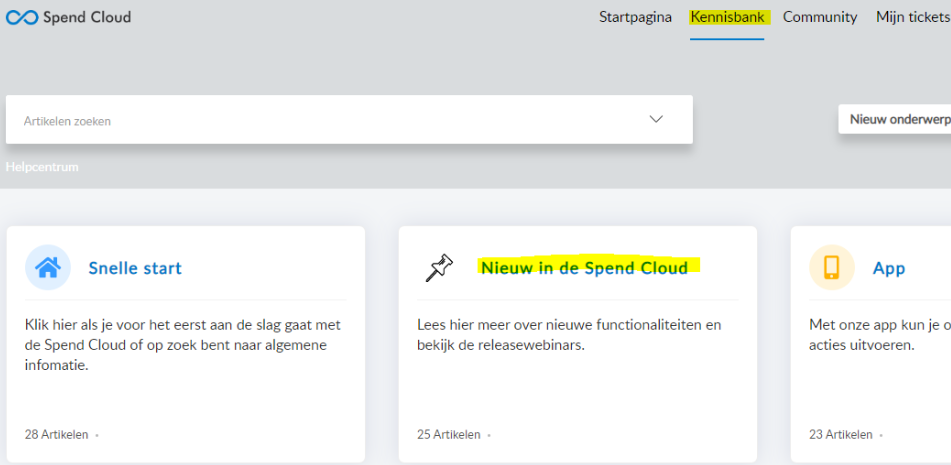Open the Snelle start category title
Screen dimensions: 951x465
click(x=135, y=268)
